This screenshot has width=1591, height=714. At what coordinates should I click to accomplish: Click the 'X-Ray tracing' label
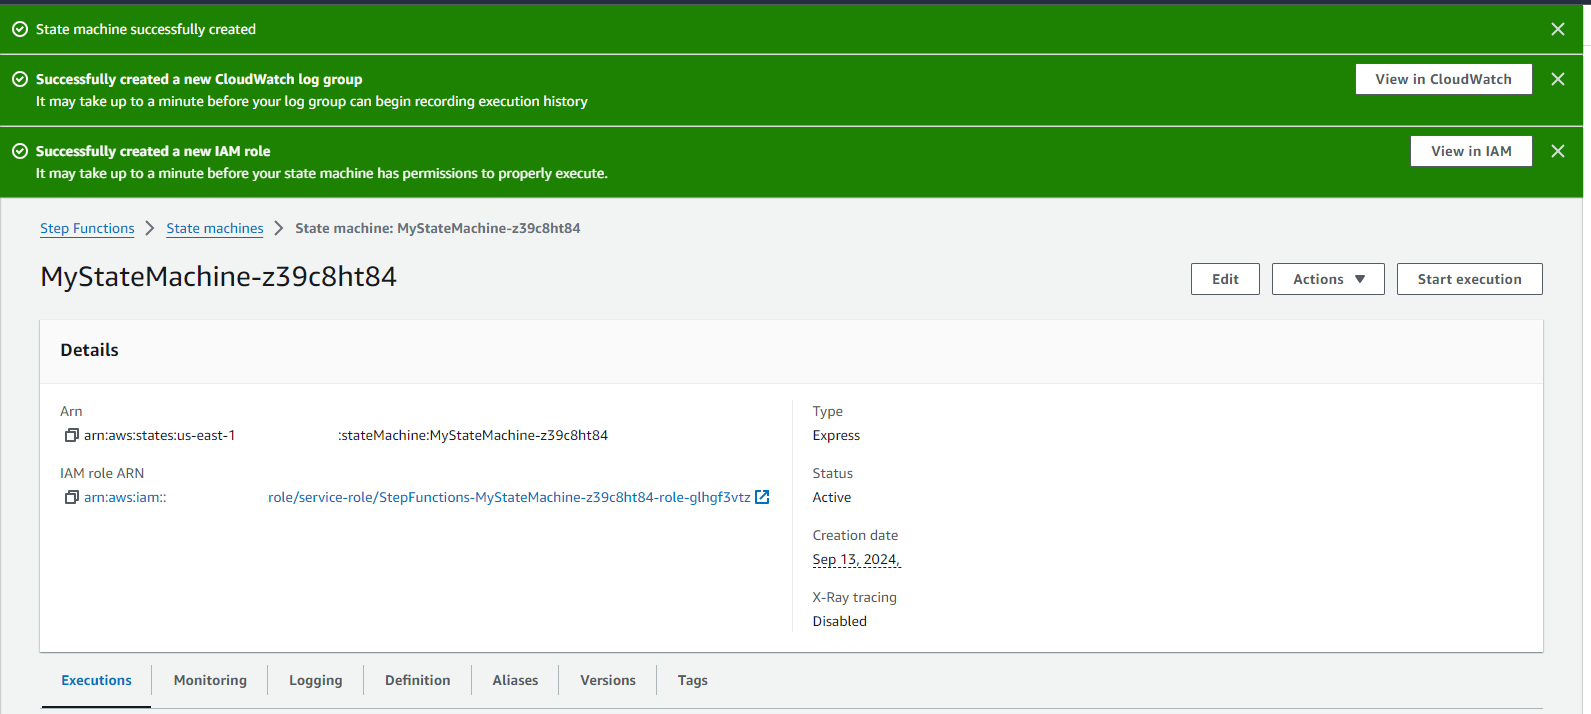[x=855, y=597]
